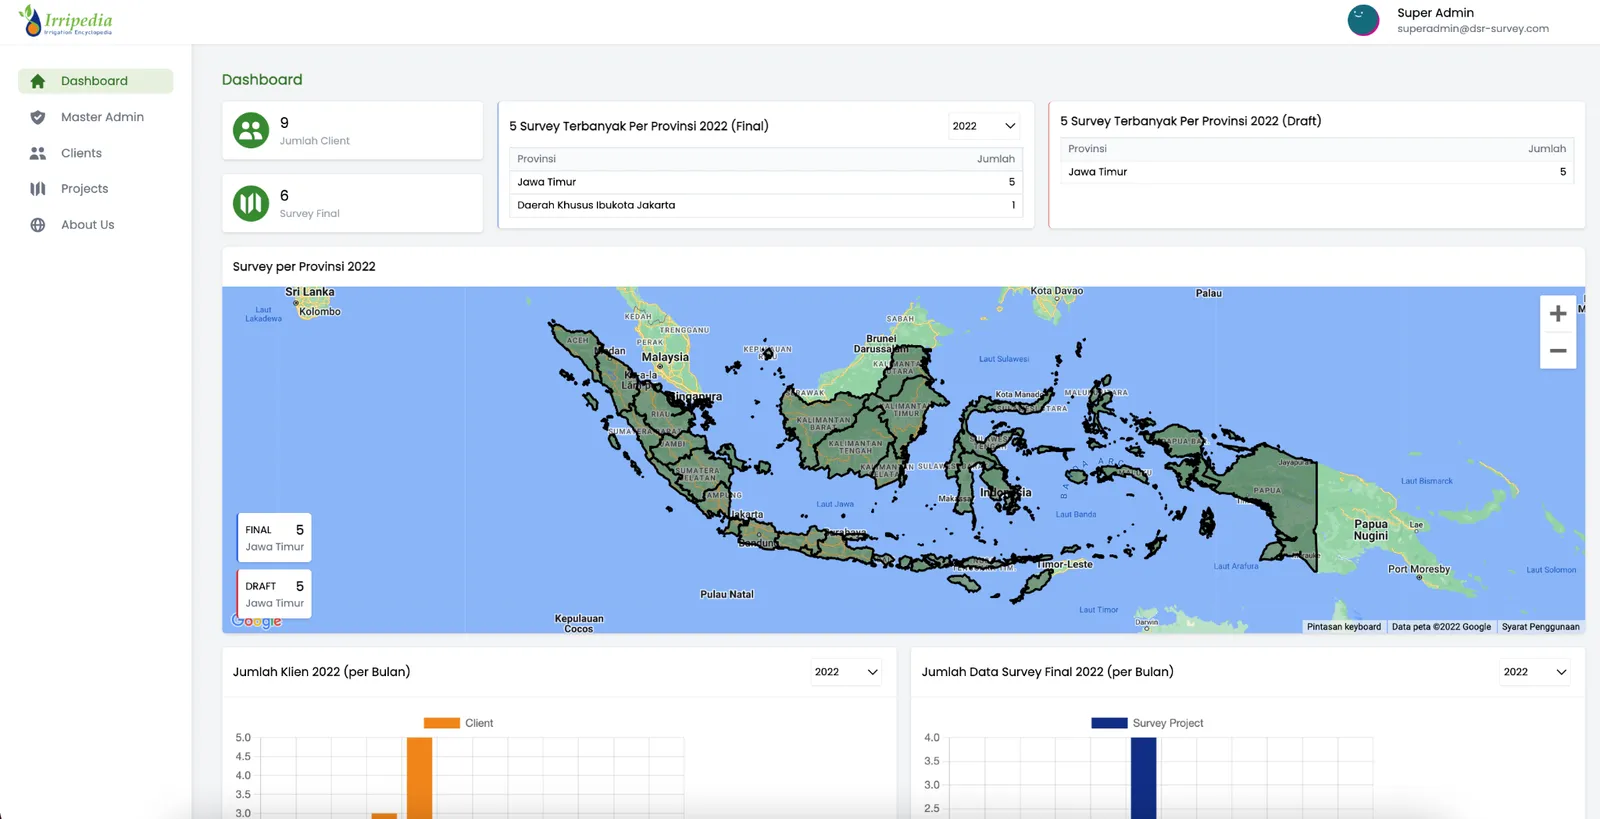The height and width of the screenshot is (819, 1600).
Task: Open year dropdown for Final survey table
Action: click(984, 126)
